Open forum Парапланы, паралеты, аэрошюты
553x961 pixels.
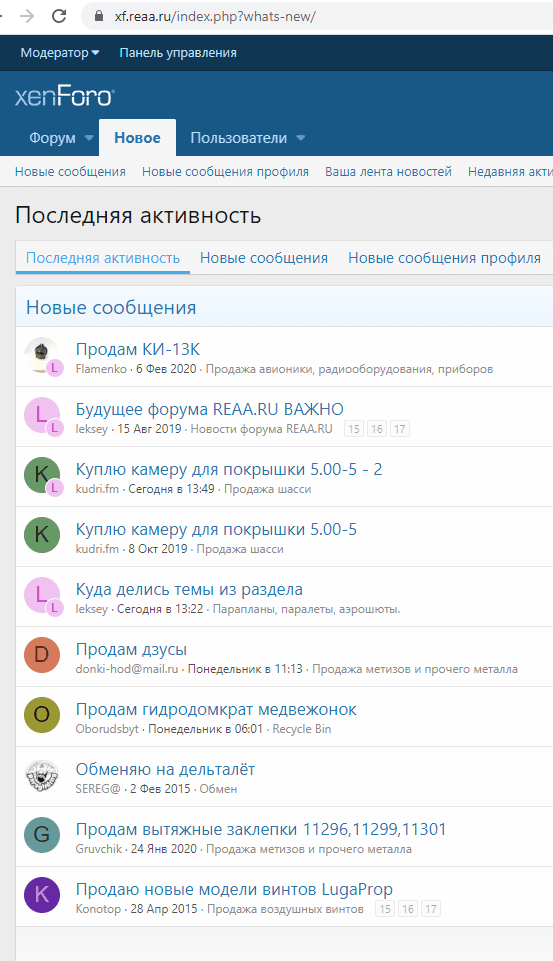point(307,609)
